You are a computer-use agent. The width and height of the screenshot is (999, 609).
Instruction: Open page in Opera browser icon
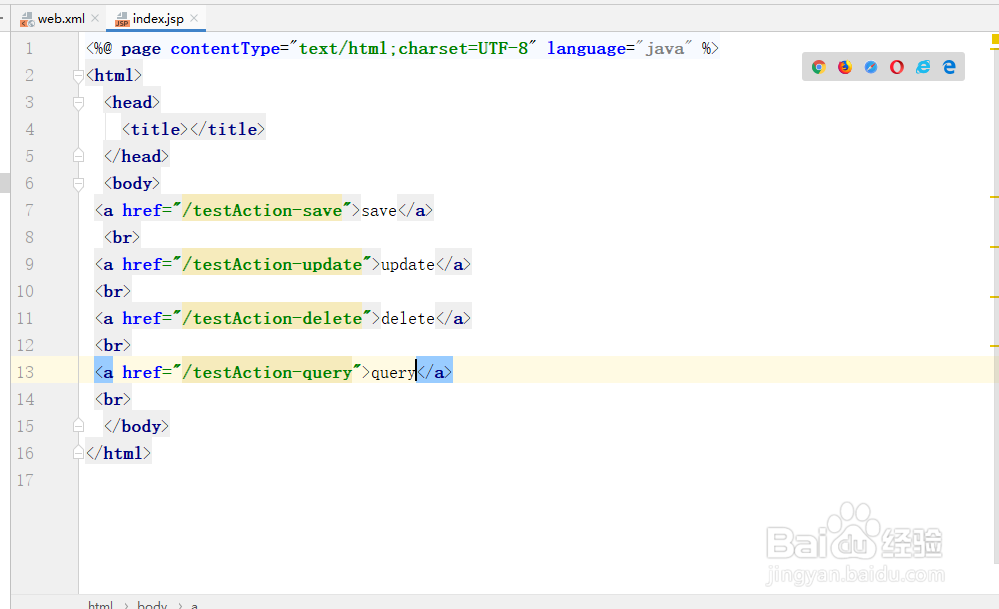[897, 67]
